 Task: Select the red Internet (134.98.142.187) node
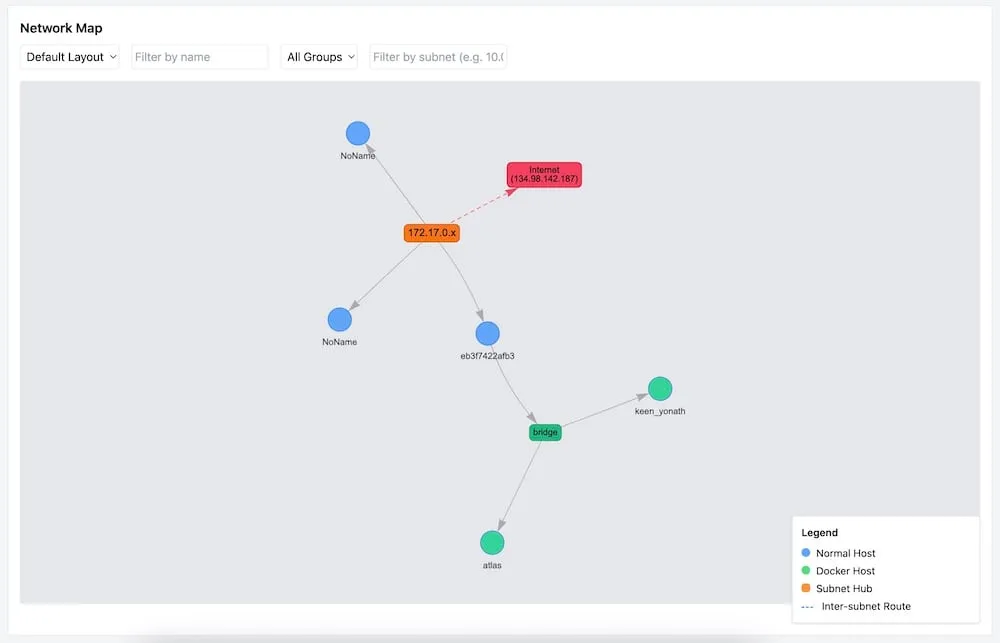pyautogui.click(x=544, y=175)
